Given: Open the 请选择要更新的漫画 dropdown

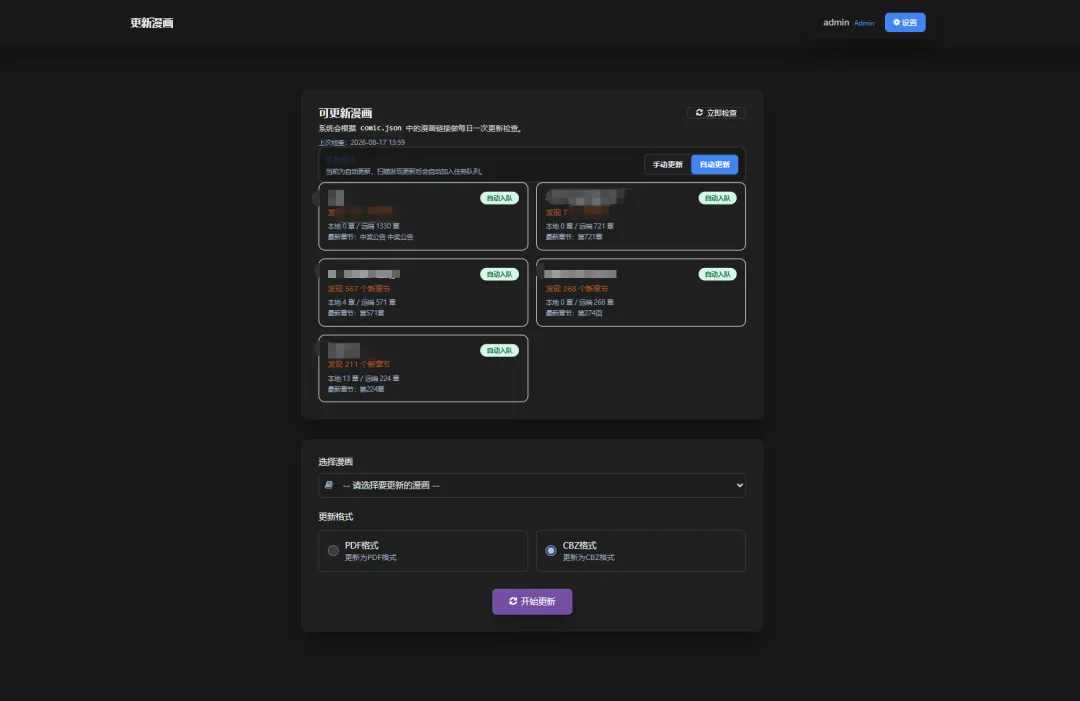Looking at the screenshot, I should point(532,485).
